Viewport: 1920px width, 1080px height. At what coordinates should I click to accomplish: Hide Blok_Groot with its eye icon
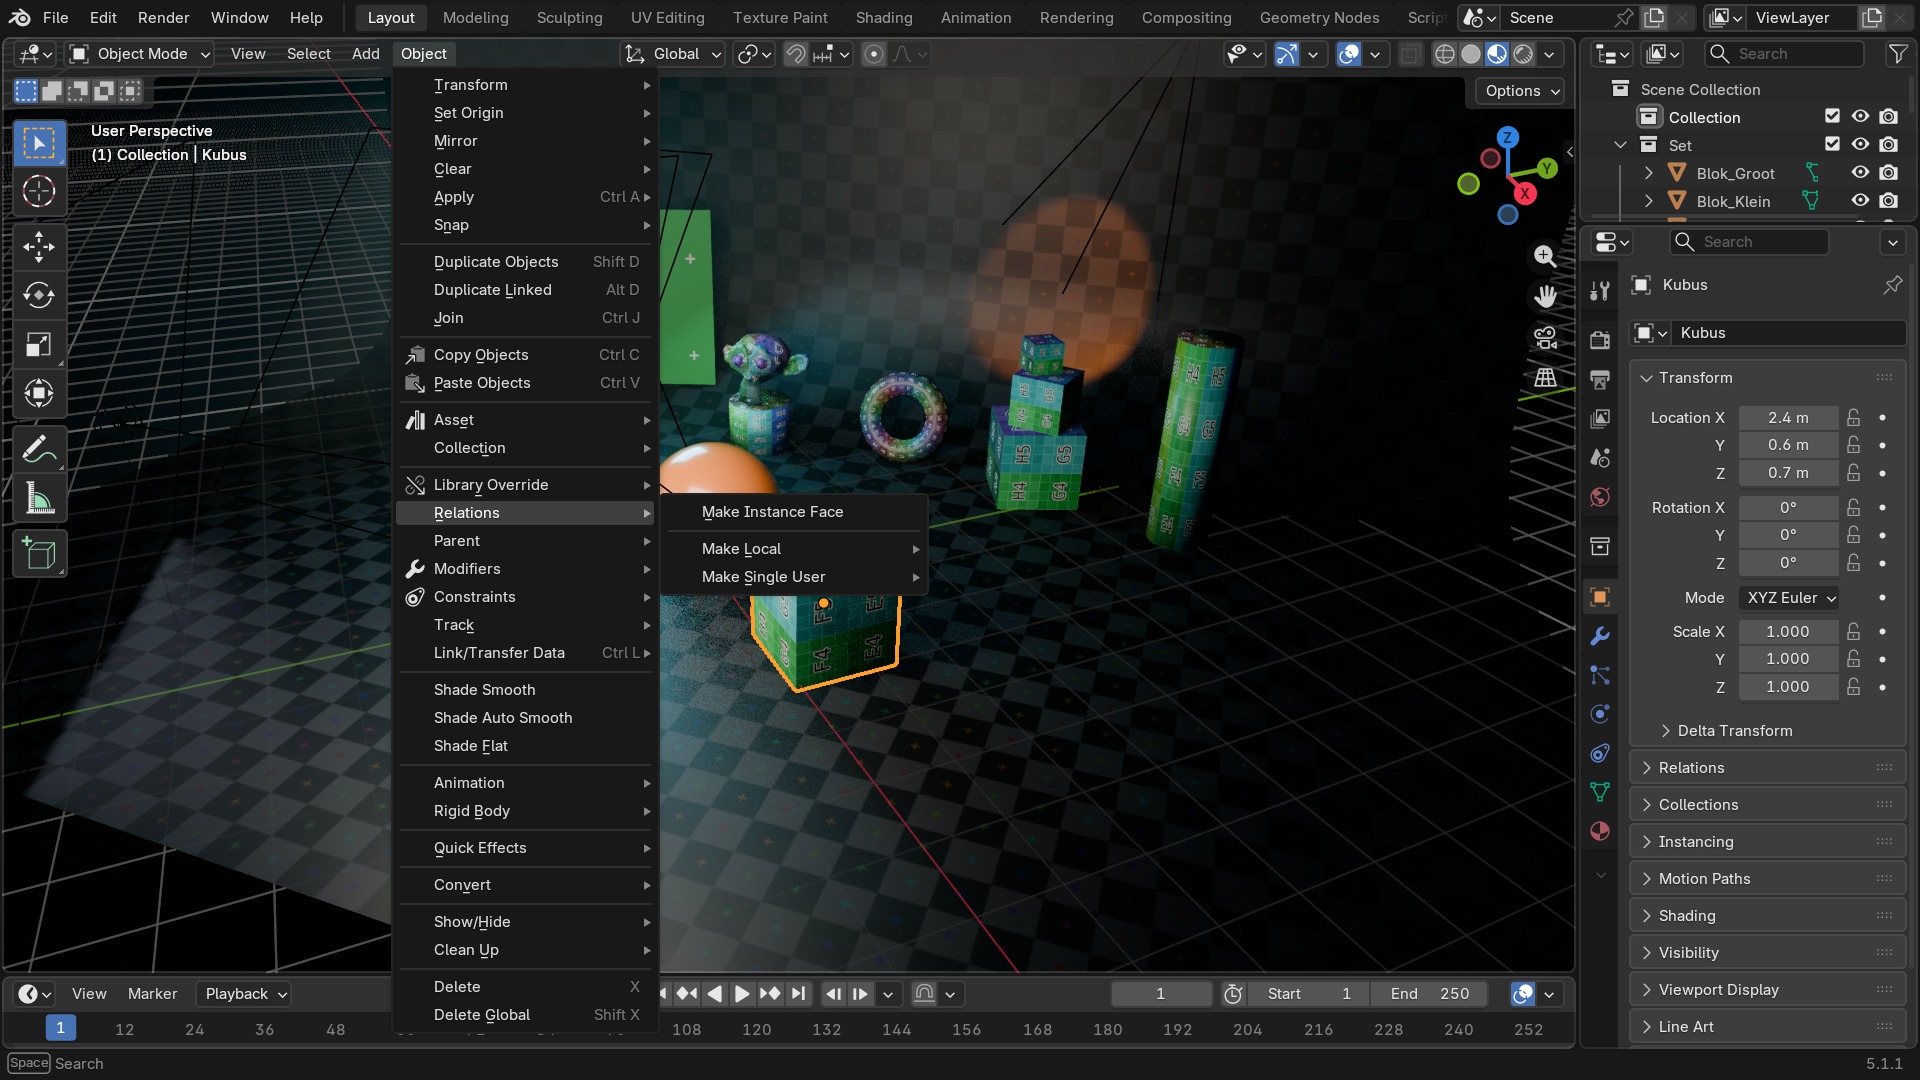[x=1860, y=172]
